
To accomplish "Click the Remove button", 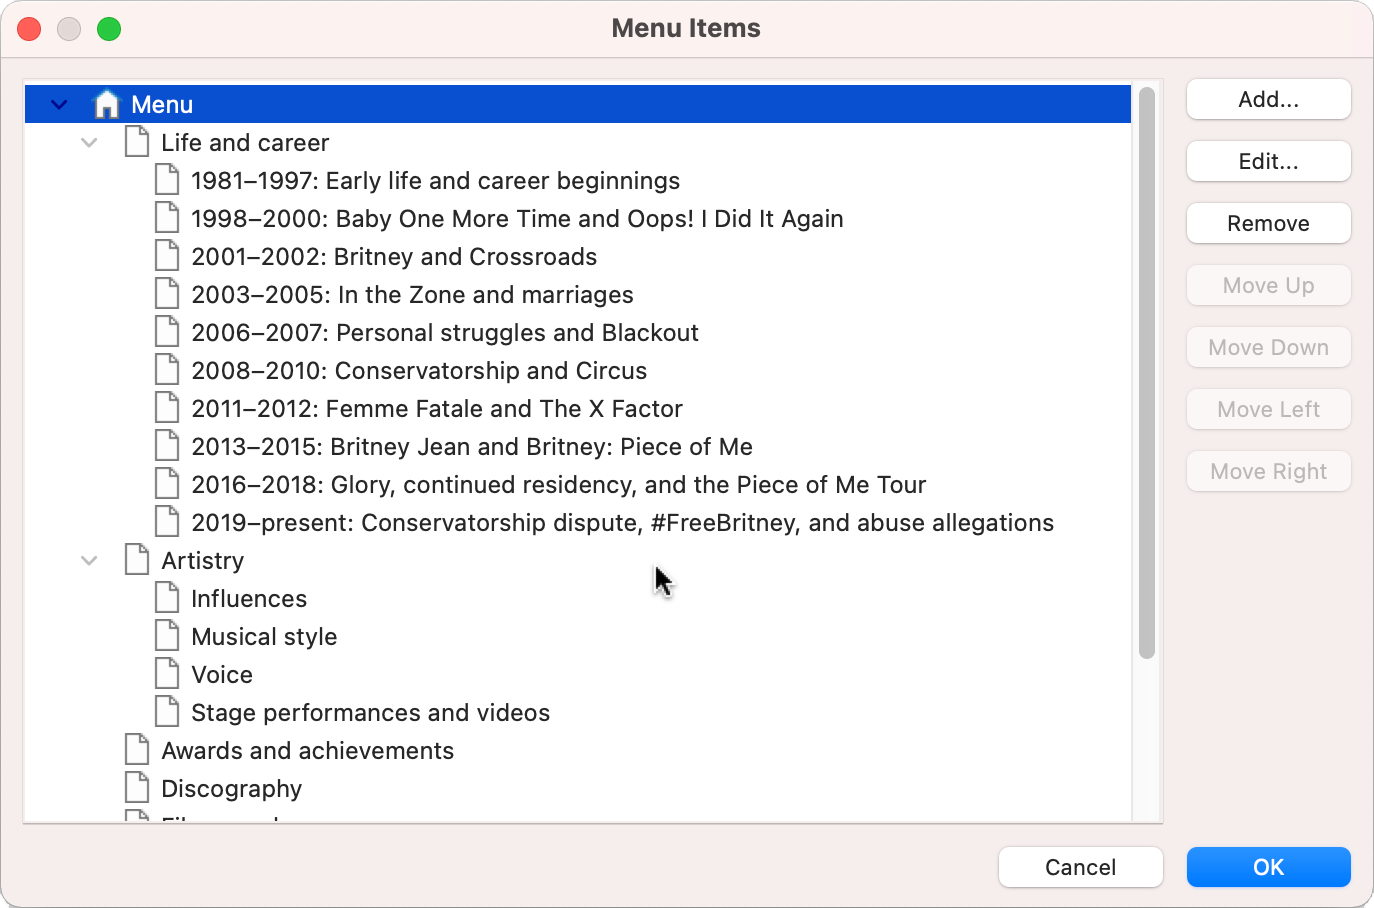I will click(1268, 223).
